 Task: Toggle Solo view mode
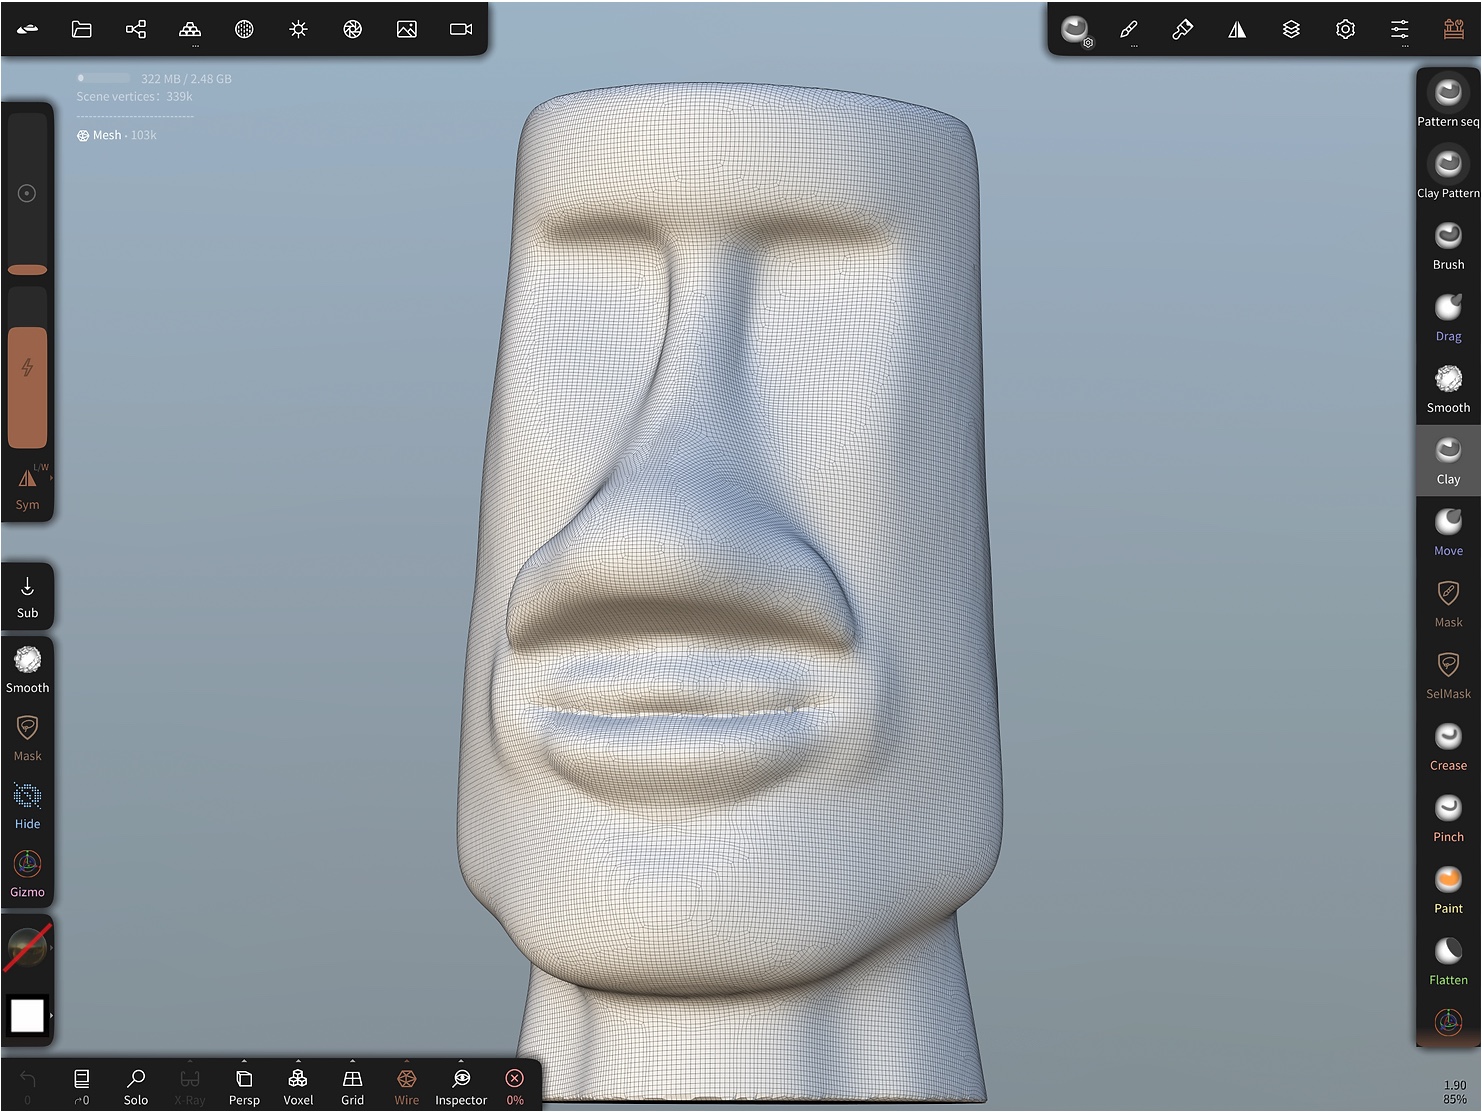136,1087
